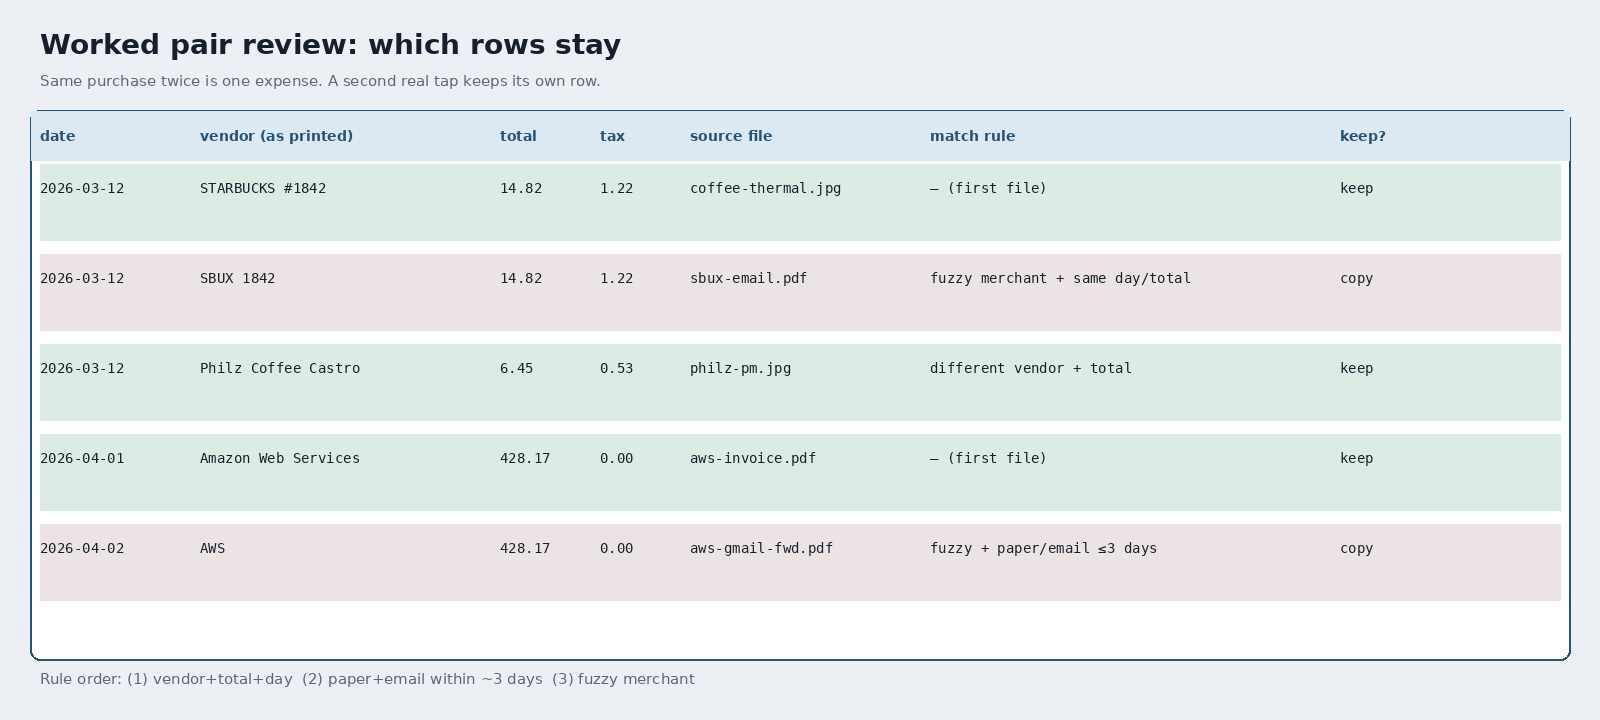1600x720 pixels.
Task: Click the vendor cell reading just "AWS"
Action: [x=212, y=548]
